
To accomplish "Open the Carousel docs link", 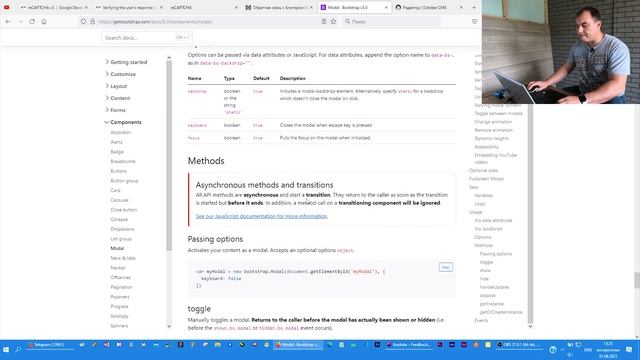I will click(119, 200).
